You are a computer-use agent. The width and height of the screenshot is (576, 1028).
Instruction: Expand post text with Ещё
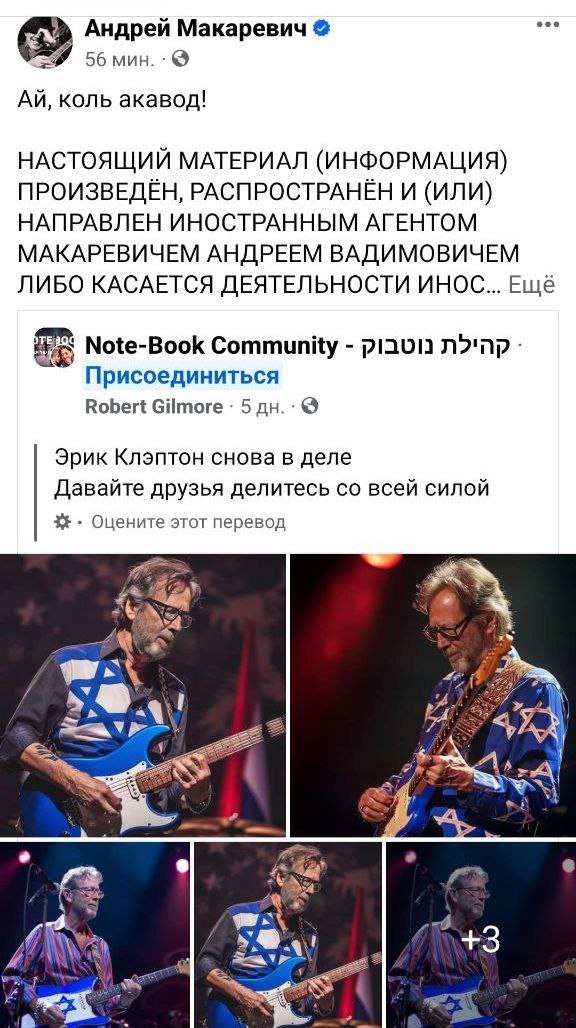pyautogui.click(x=531, y=285)
